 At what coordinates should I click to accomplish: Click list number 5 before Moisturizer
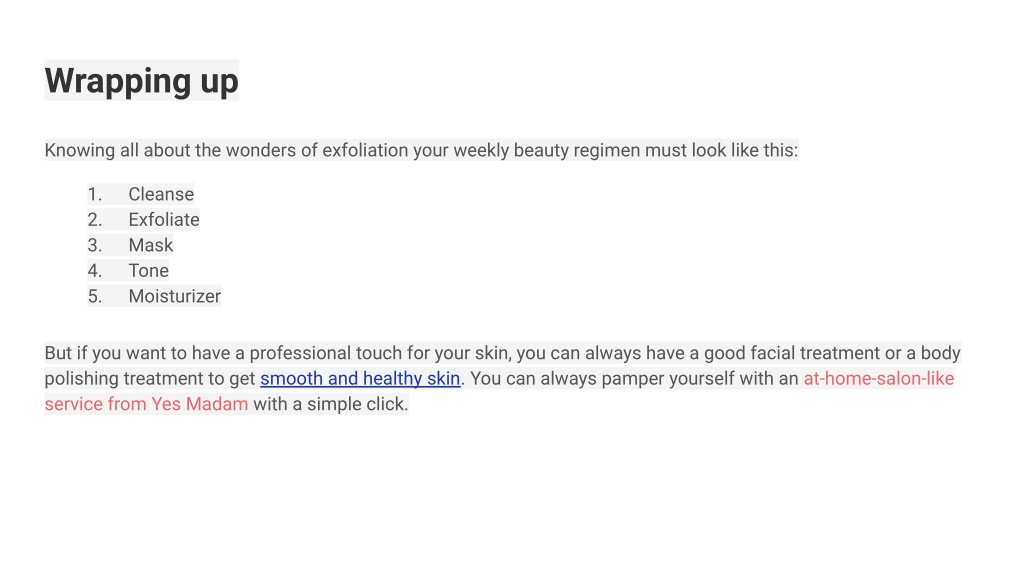pos(95,296)
